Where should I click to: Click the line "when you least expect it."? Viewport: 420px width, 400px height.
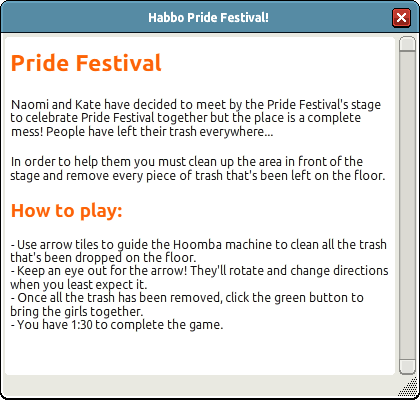click(79, 285)
